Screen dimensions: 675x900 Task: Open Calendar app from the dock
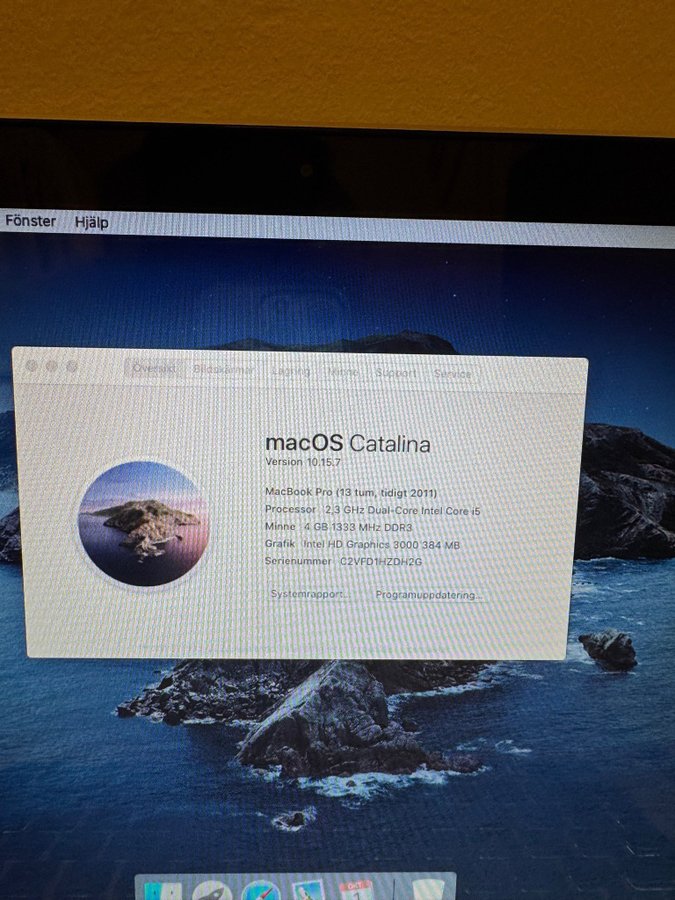pos(356,891)
